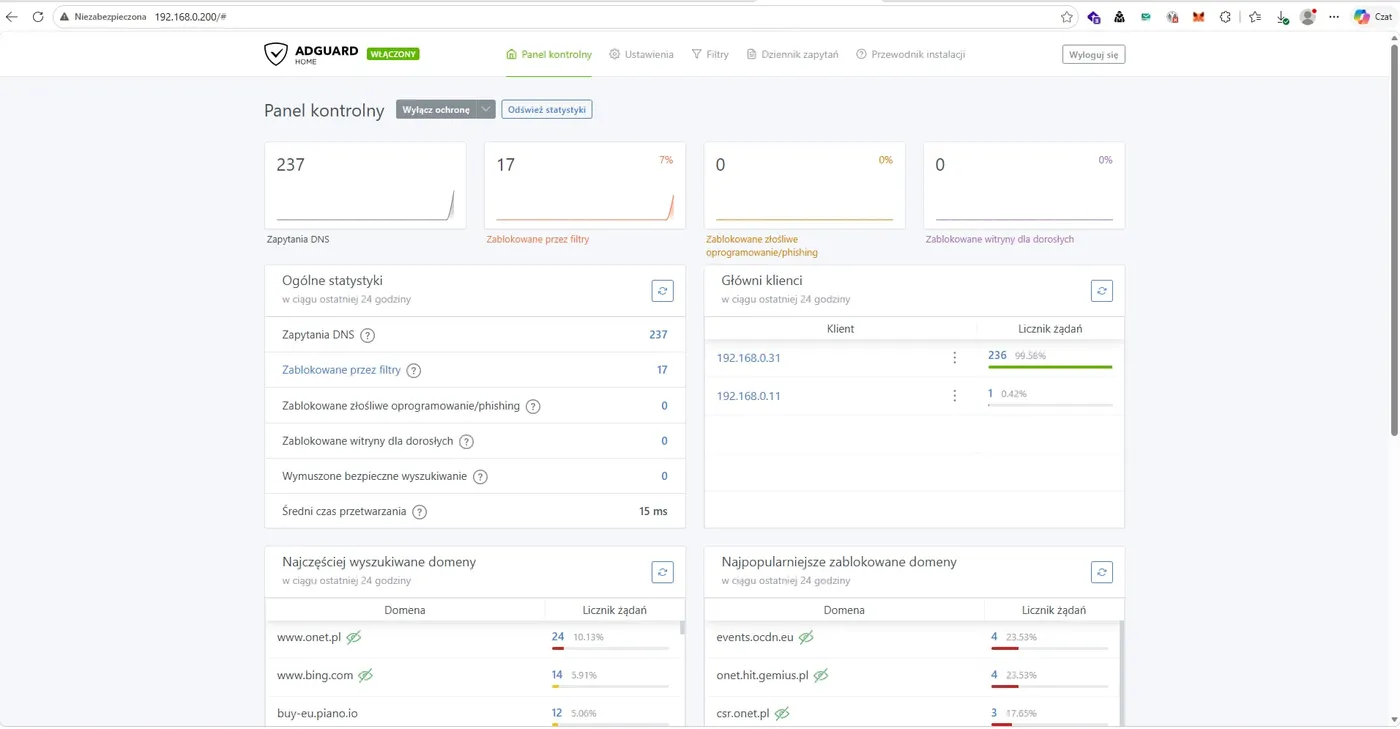Toggle tracker eye icon for csr.onet.pl
This screenshot has width=1400, height=729.
pyautogui.click(x=782, y=713)
